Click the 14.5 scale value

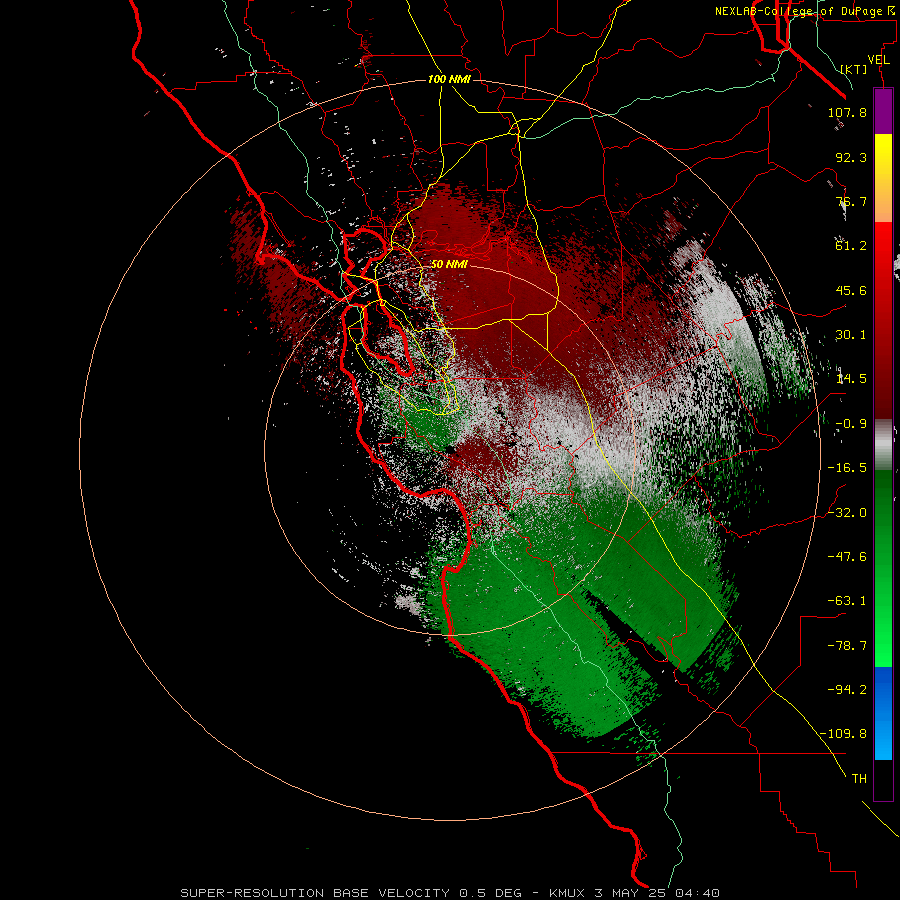(x=851, y=379)
